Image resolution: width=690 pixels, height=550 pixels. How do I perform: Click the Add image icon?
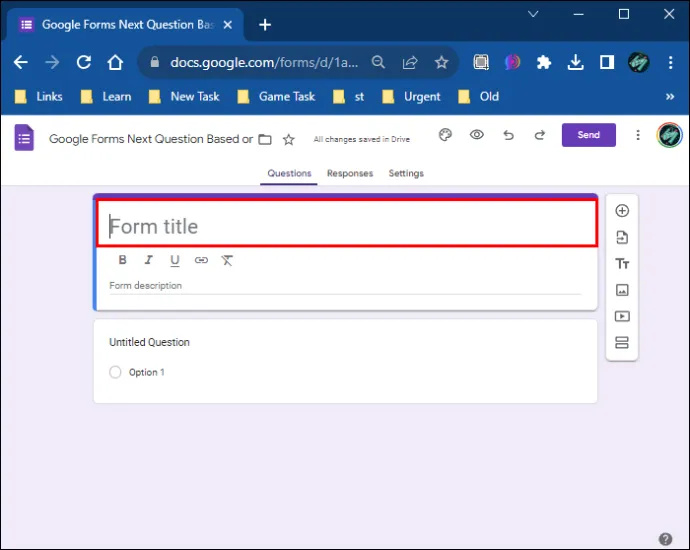(622, 290)
